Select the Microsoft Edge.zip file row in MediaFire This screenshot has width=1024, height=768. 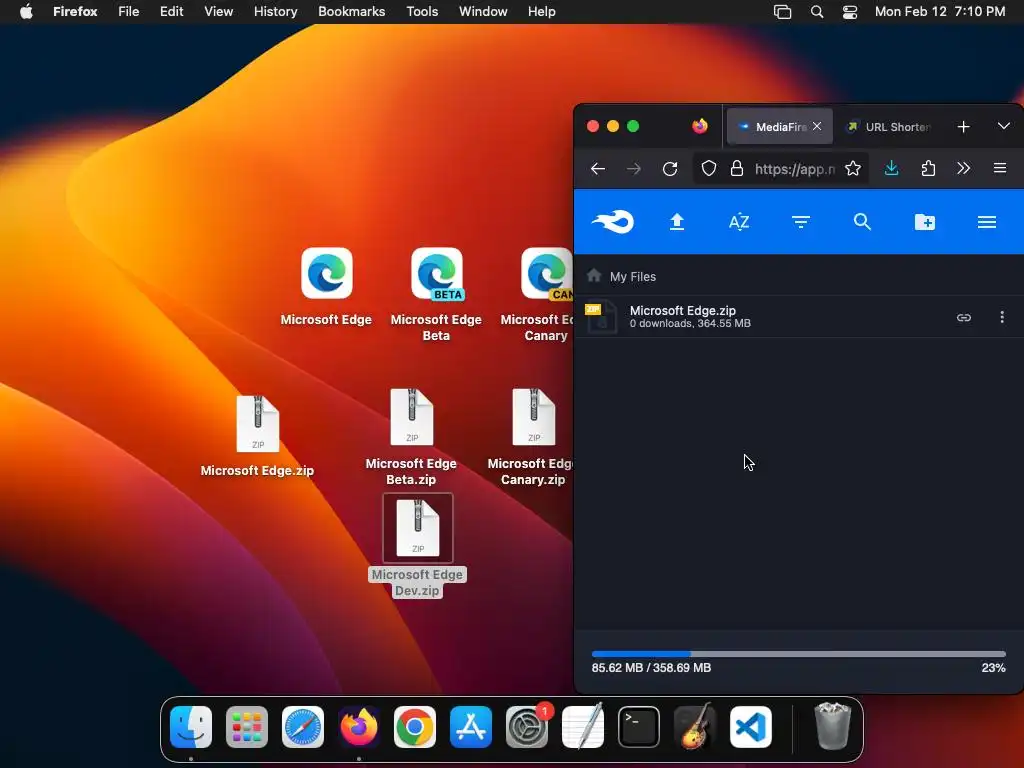coord(798,317)
